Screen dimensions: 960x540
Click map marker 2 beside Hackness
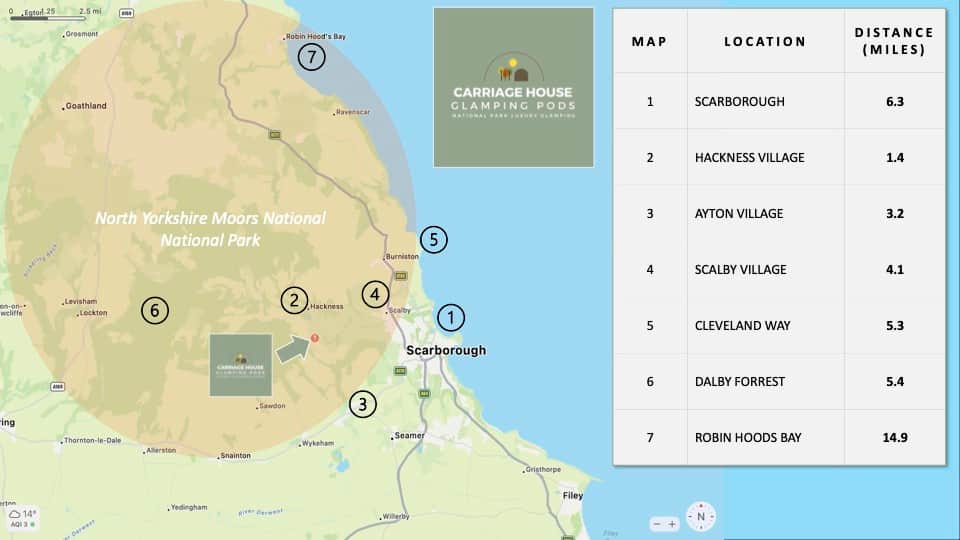[x=294, y=301]
